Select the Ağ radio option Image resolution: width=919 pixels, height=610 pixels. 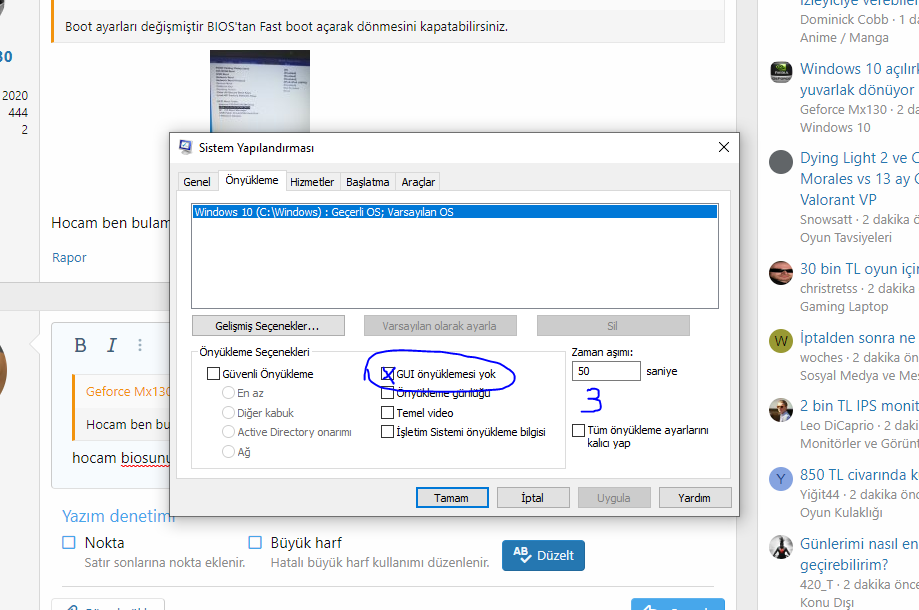(x=229, y=452)
